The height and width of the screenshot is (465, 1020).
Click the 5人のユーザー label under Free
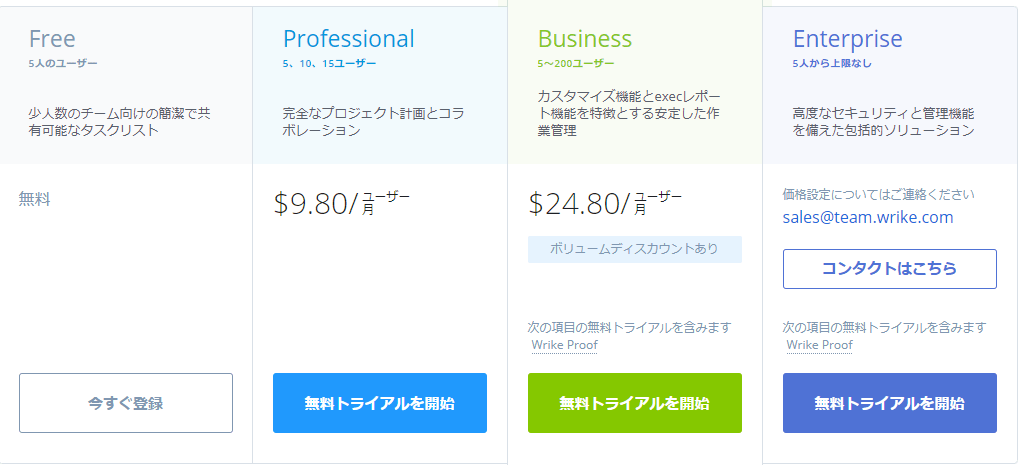[64, 63]
